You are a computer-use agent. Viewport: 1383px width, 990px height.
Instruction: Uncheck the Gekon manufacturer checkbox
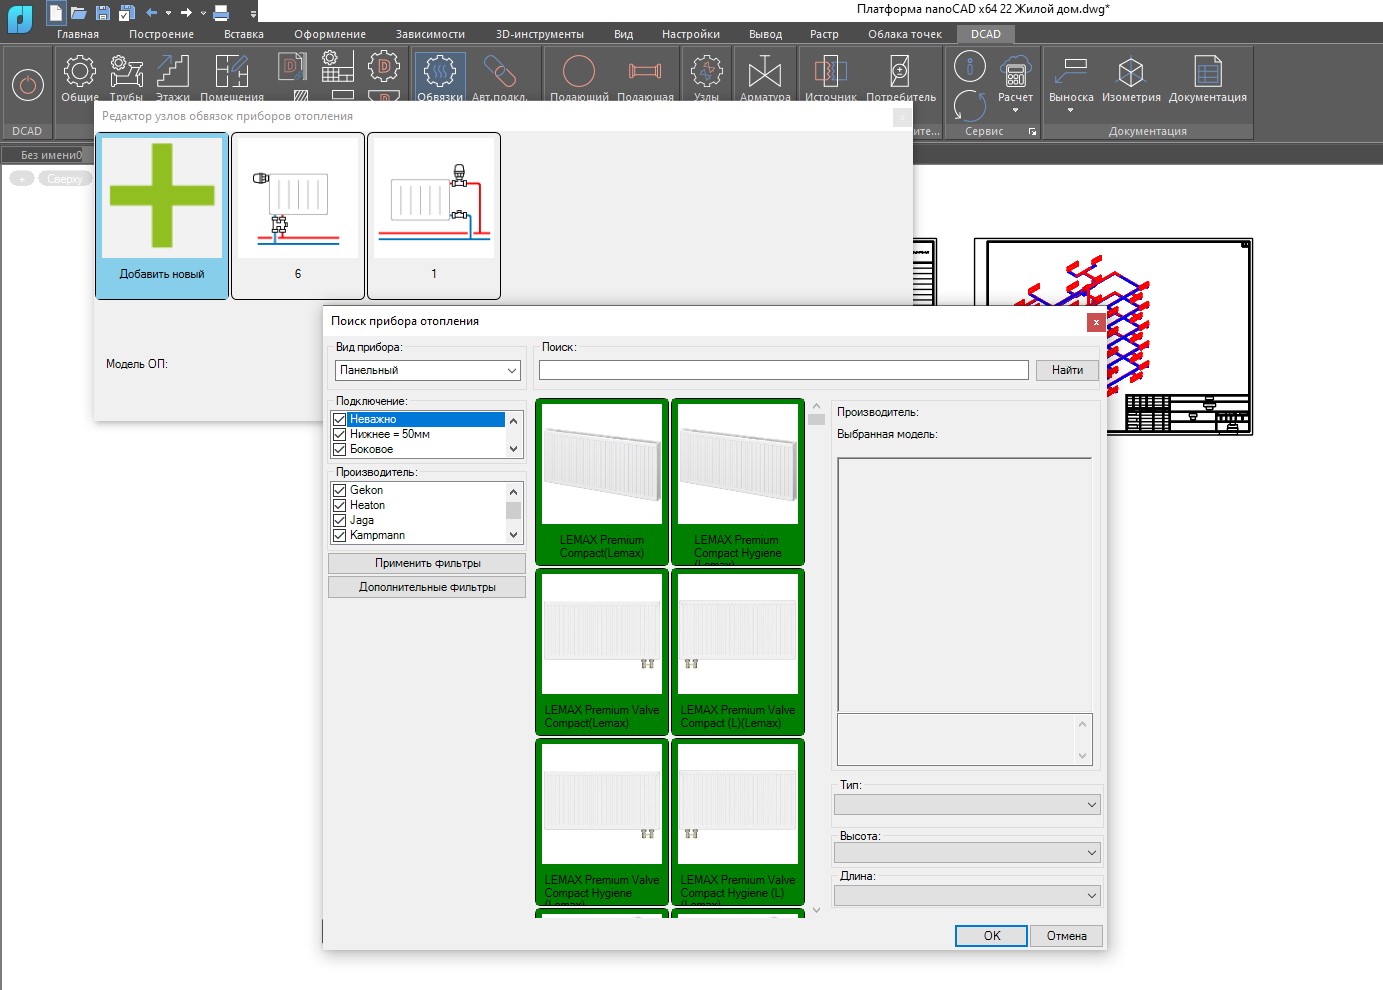click(339, 491)
